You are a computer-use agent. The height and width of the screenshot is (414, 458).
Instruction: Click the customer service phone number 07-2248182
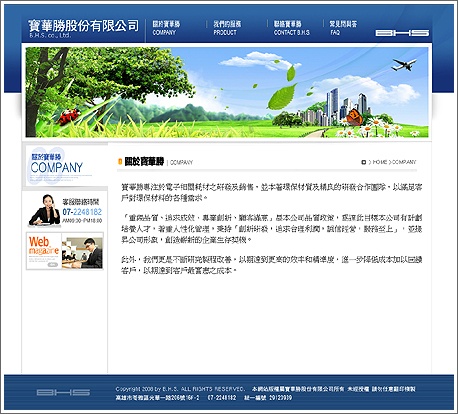coord(82,212)
